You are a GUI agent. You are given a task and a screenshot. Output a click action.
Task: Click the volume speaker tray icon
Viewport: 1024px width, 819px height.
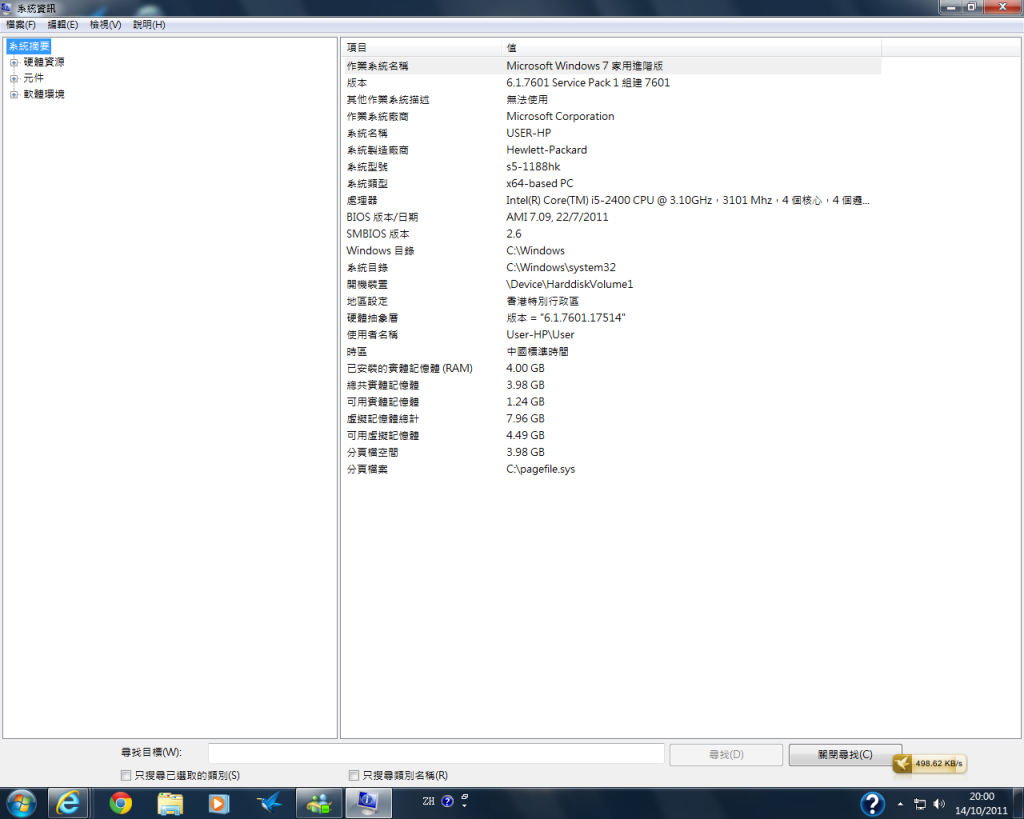tap(939, 803)
